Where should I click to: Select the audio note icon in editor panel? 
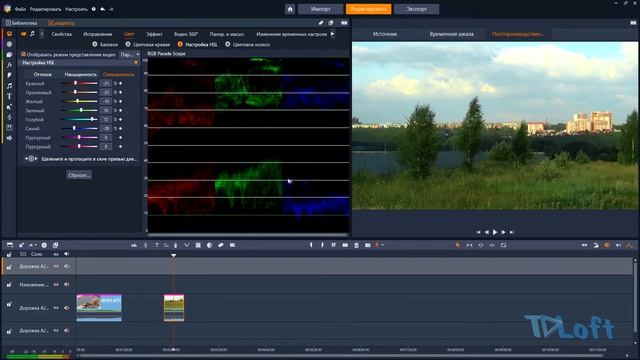(32, 34)
